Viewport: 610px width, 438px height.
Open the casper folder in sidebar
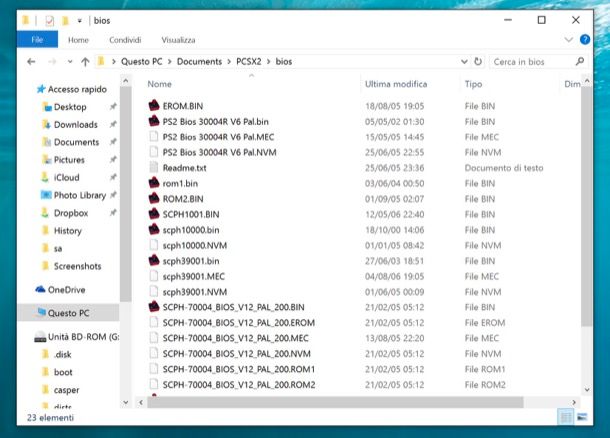[66, 390]
